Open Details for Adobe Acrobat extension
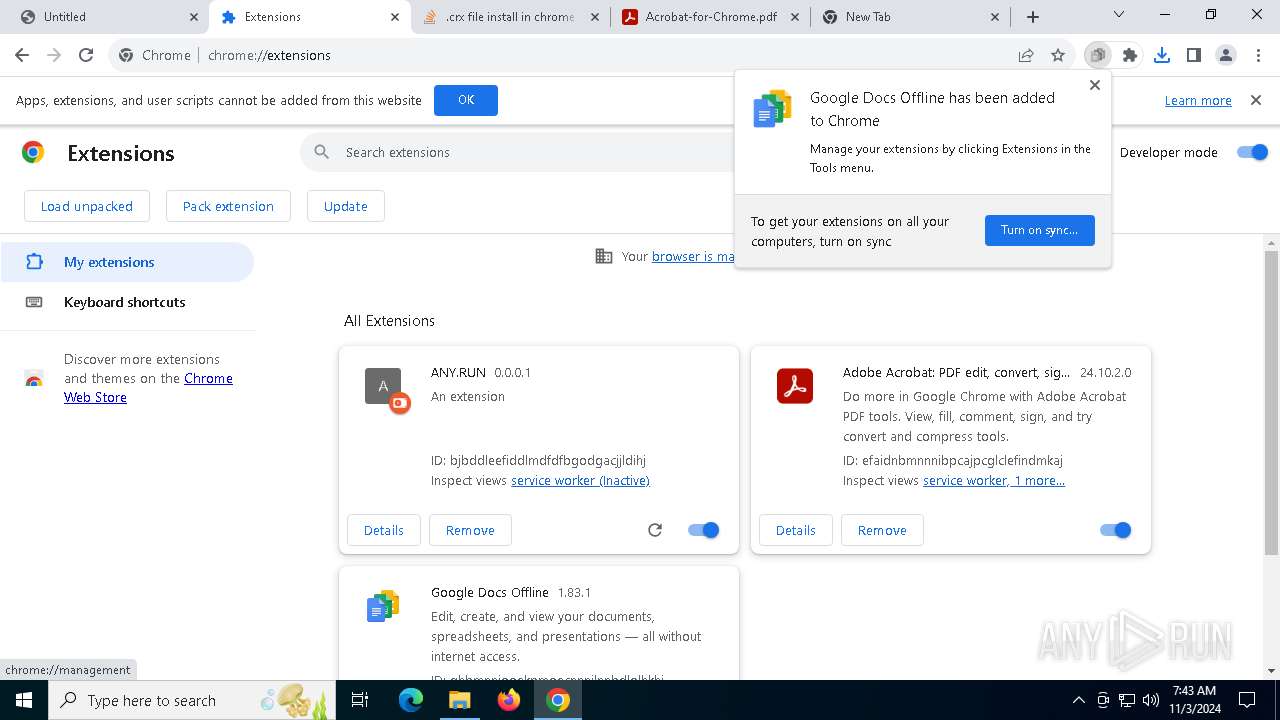This screenshot has width=1280, height=720. pyautogui.click(x=796, y=530)
